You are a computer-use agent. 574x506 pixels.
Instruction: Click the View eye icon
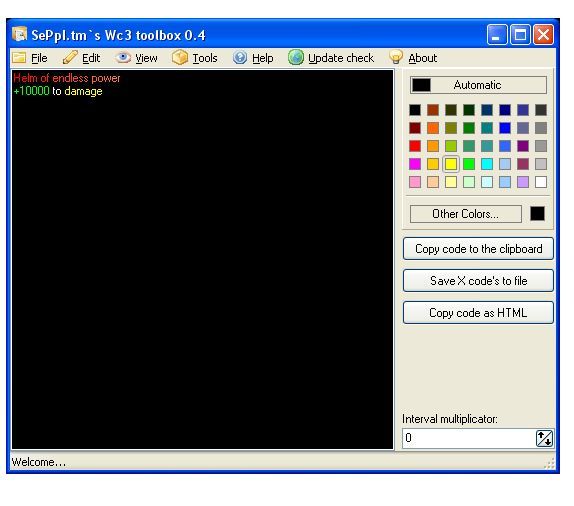coord(123,57)
